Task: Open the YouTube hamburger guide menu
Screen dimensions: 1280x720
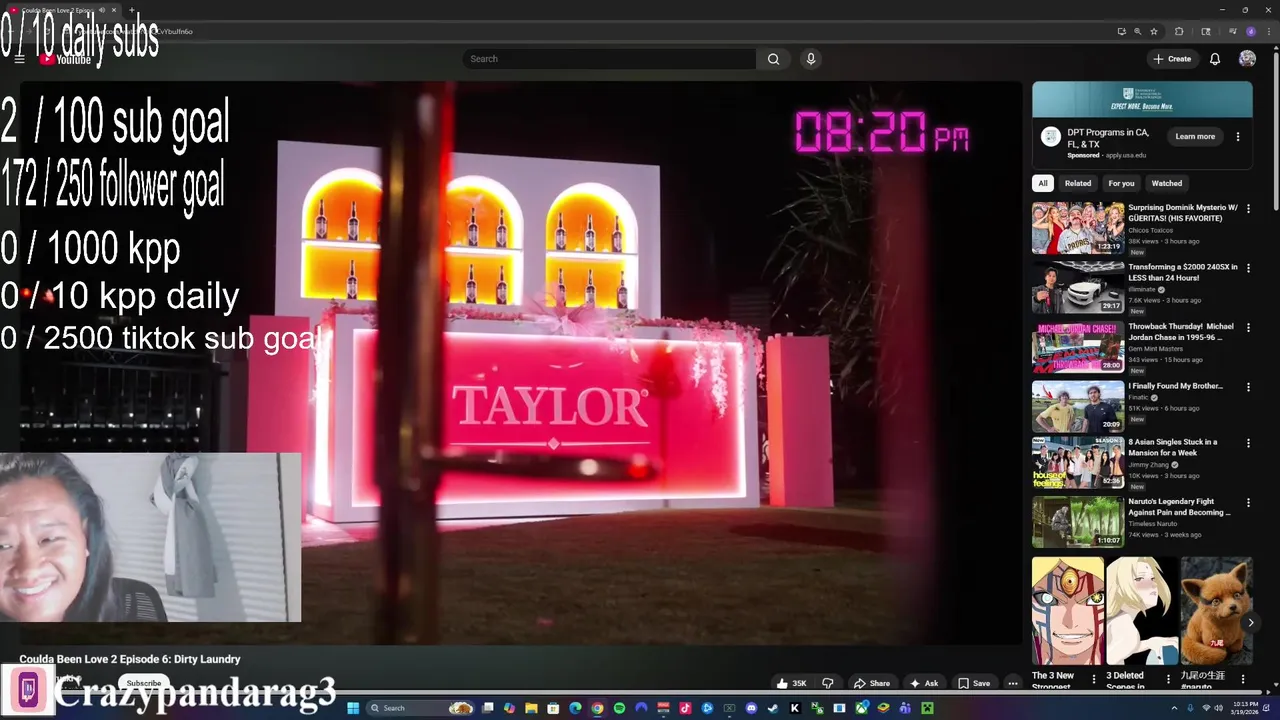Action: click(x=19, y=59)
